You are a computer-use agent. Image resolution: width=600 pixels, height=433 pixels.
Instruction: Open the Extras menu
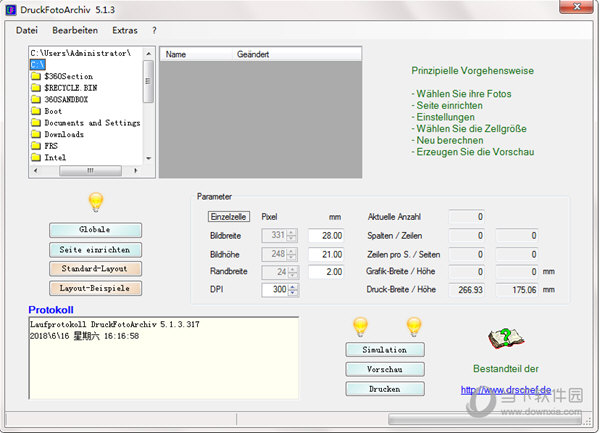[125, 30]
